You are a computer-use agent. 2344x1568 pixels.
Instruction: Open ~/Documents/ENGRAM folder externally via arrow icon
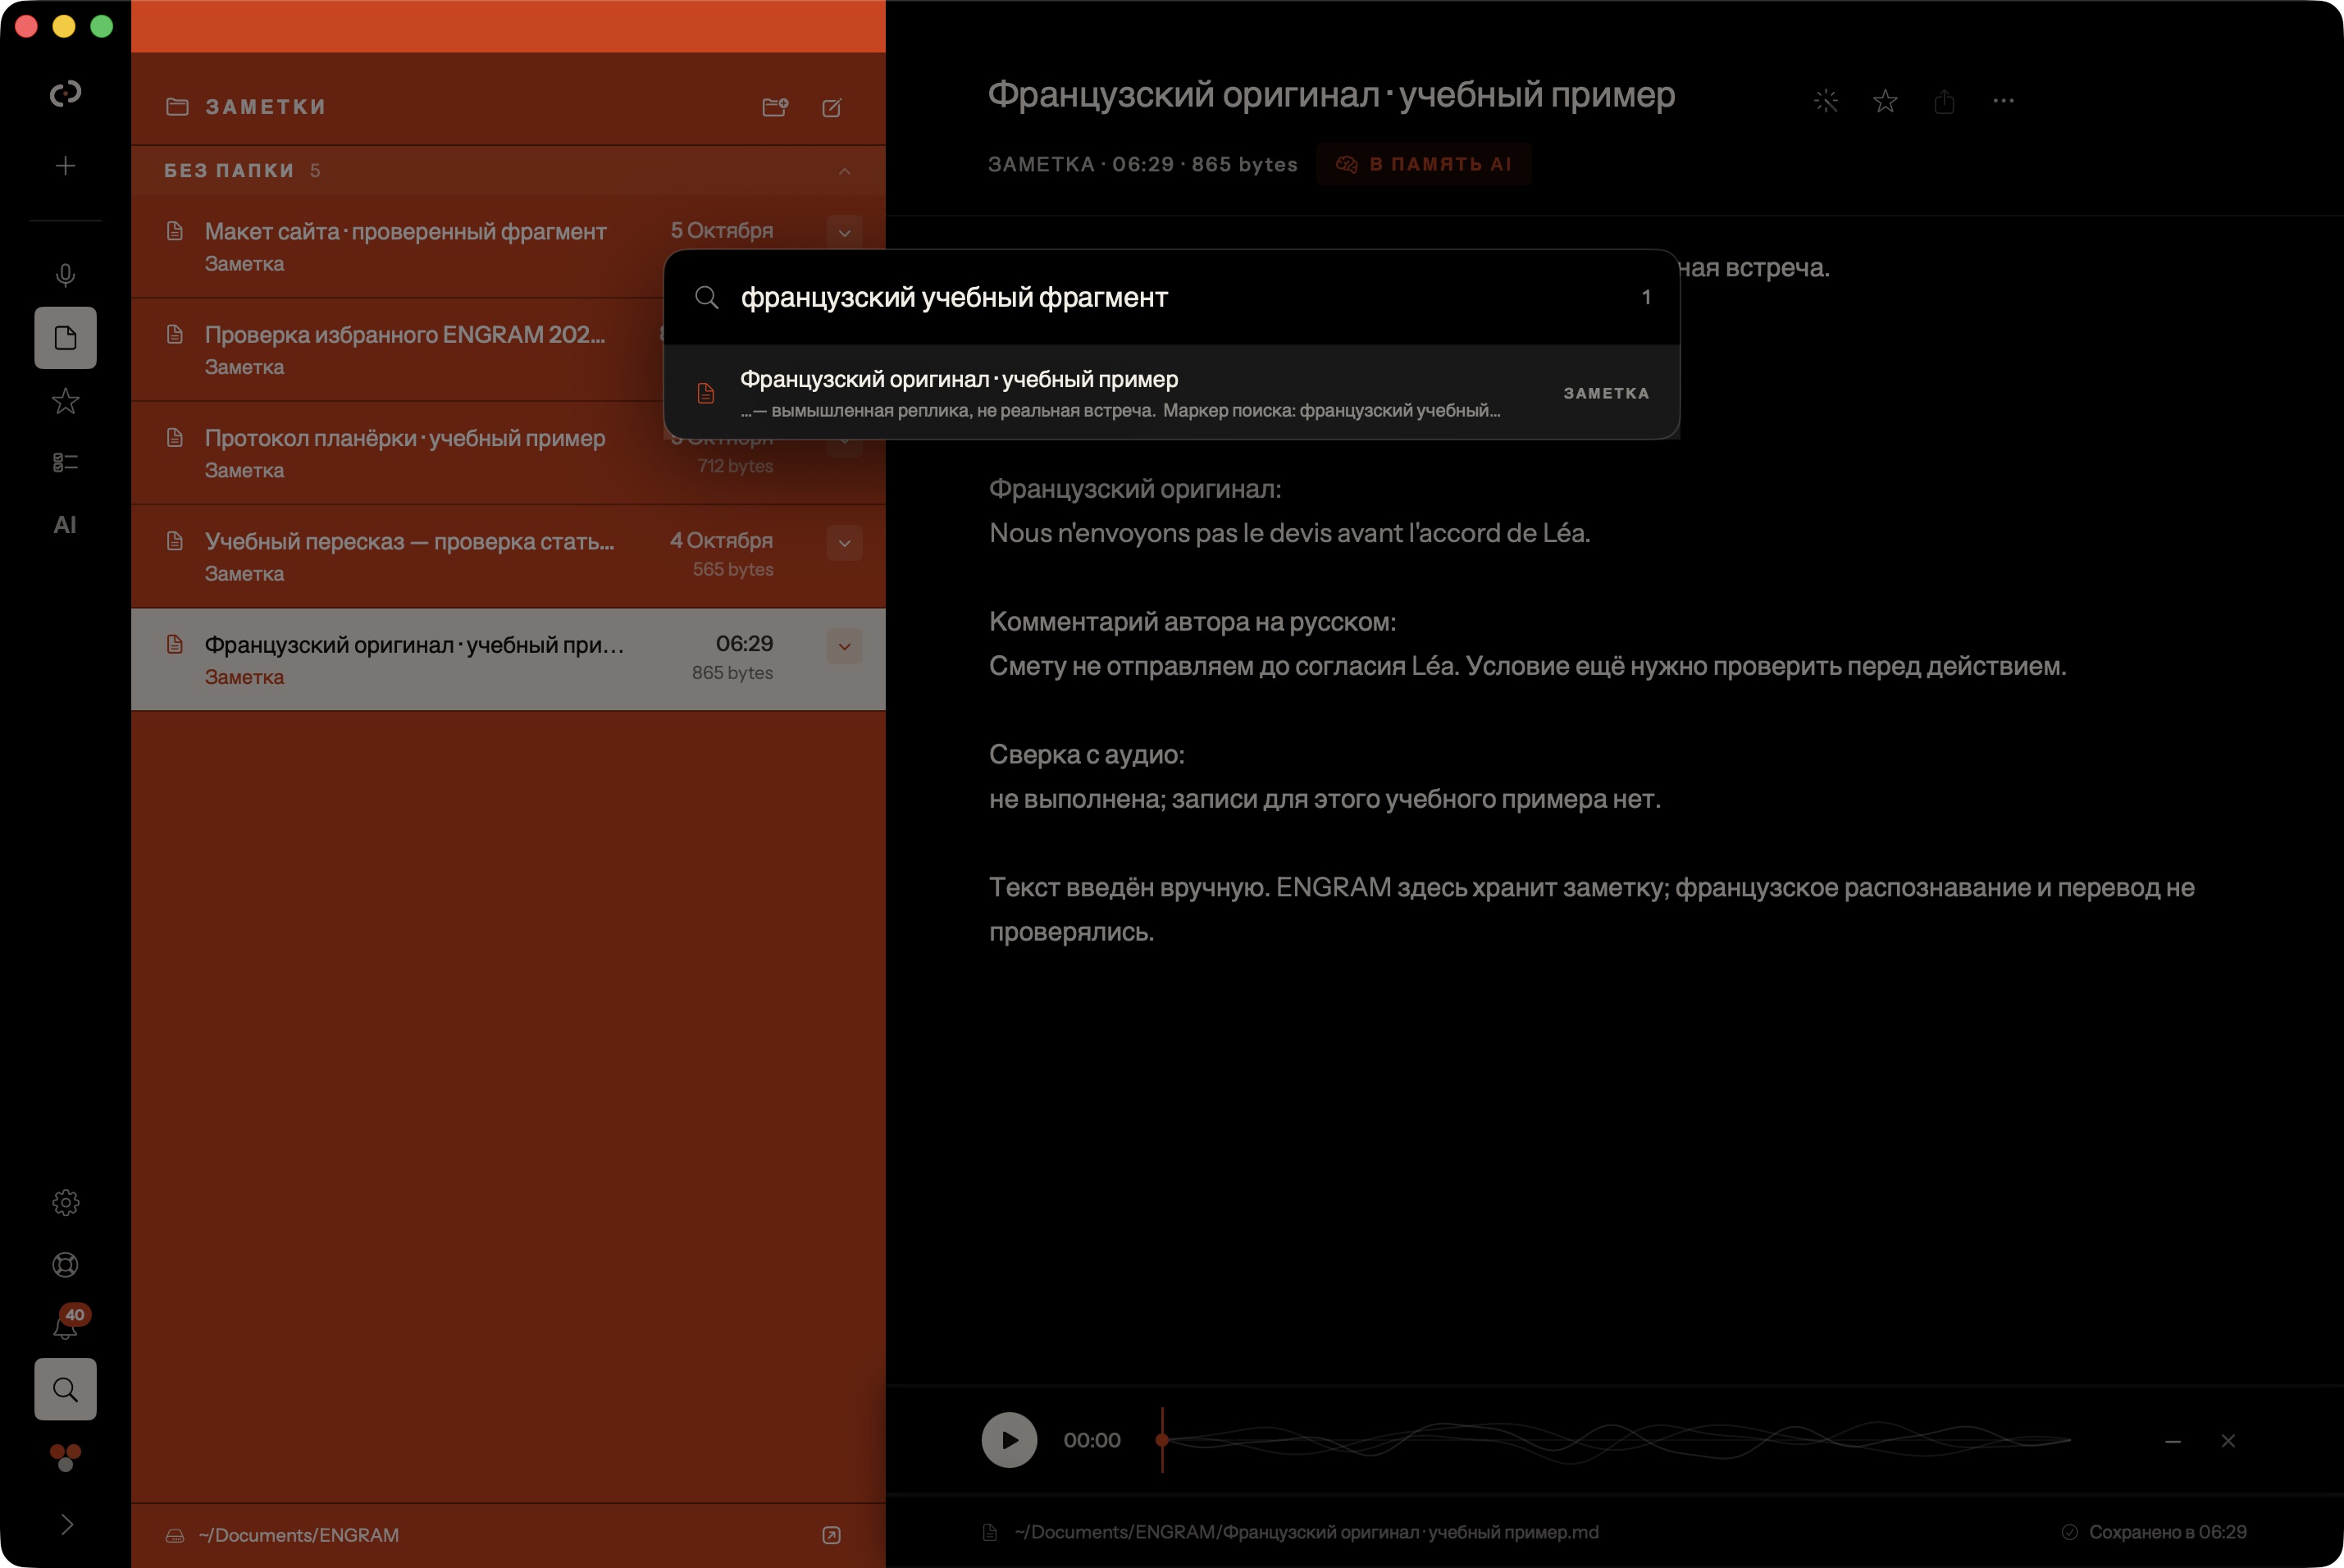coord(831,1535)
